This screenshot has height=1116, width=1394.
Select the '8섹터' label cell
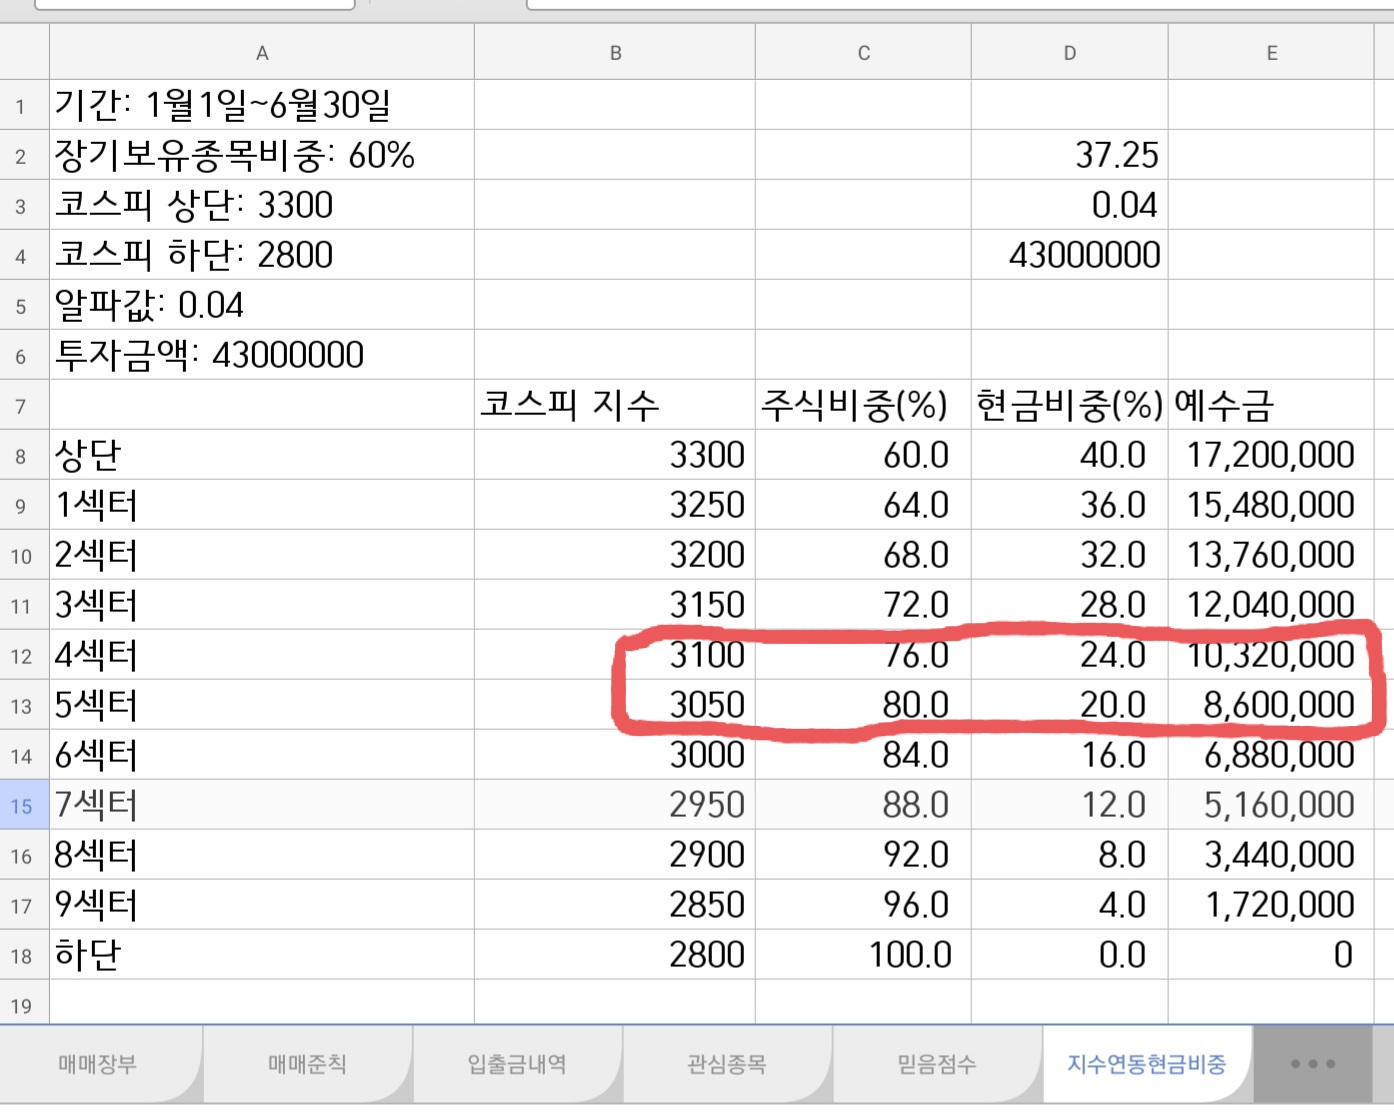coord(262,855)
